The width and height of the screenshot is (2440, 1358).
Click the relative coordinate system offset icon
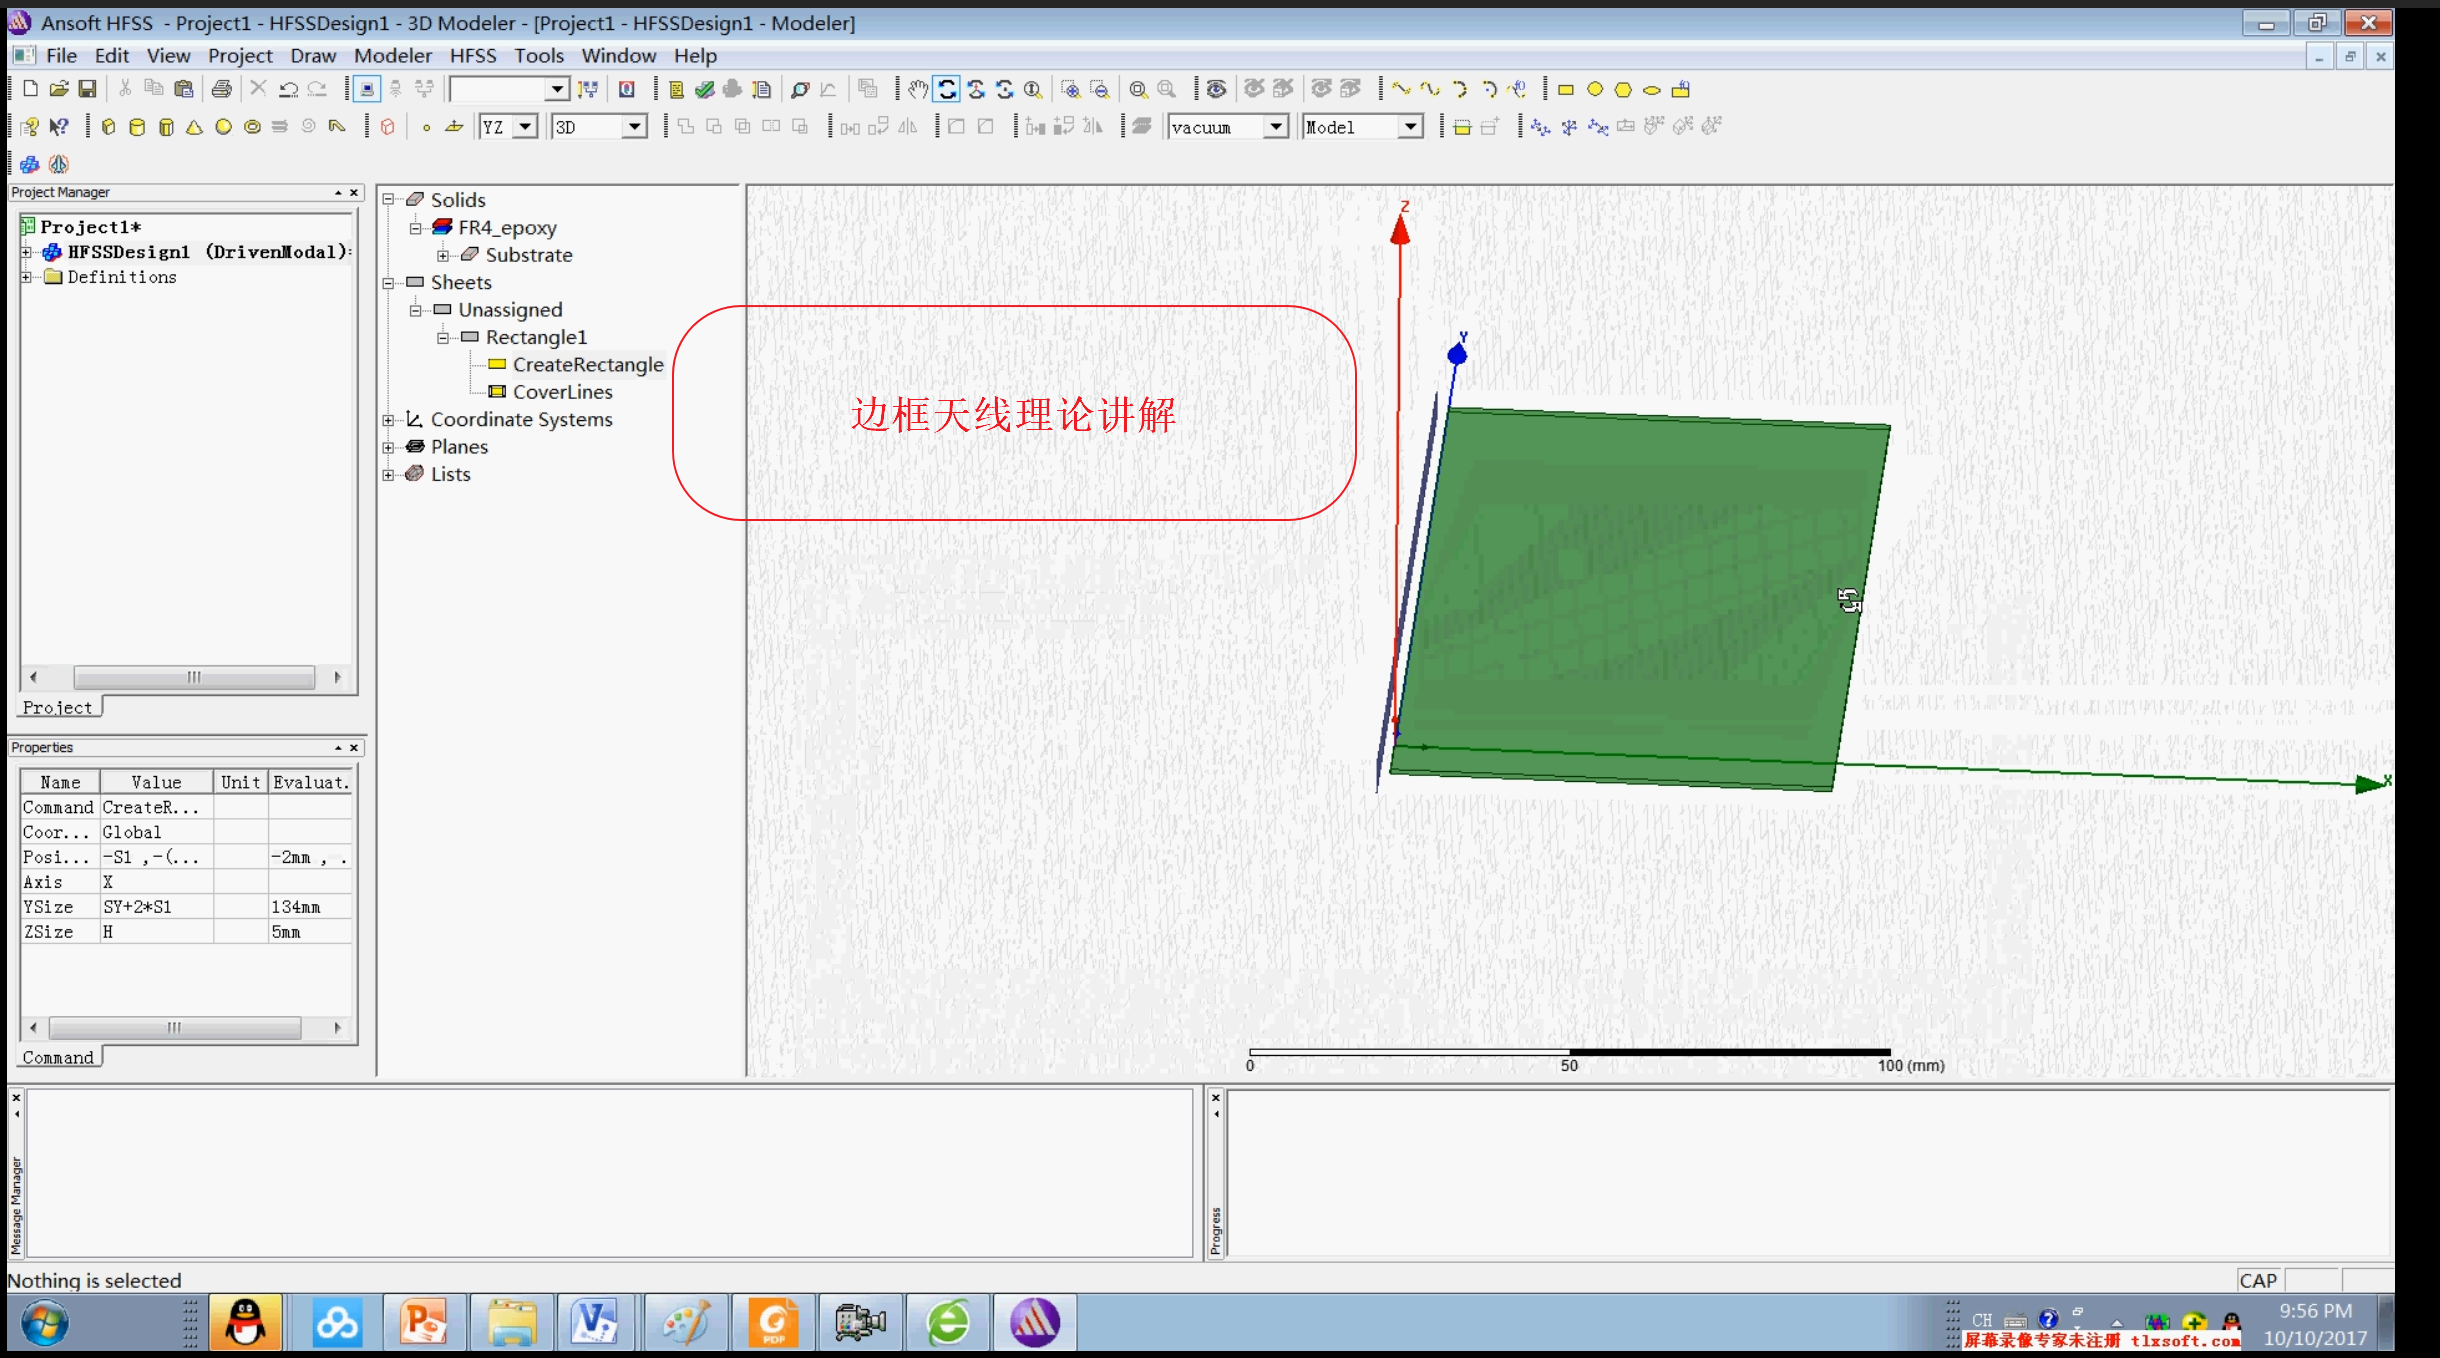1540,127
